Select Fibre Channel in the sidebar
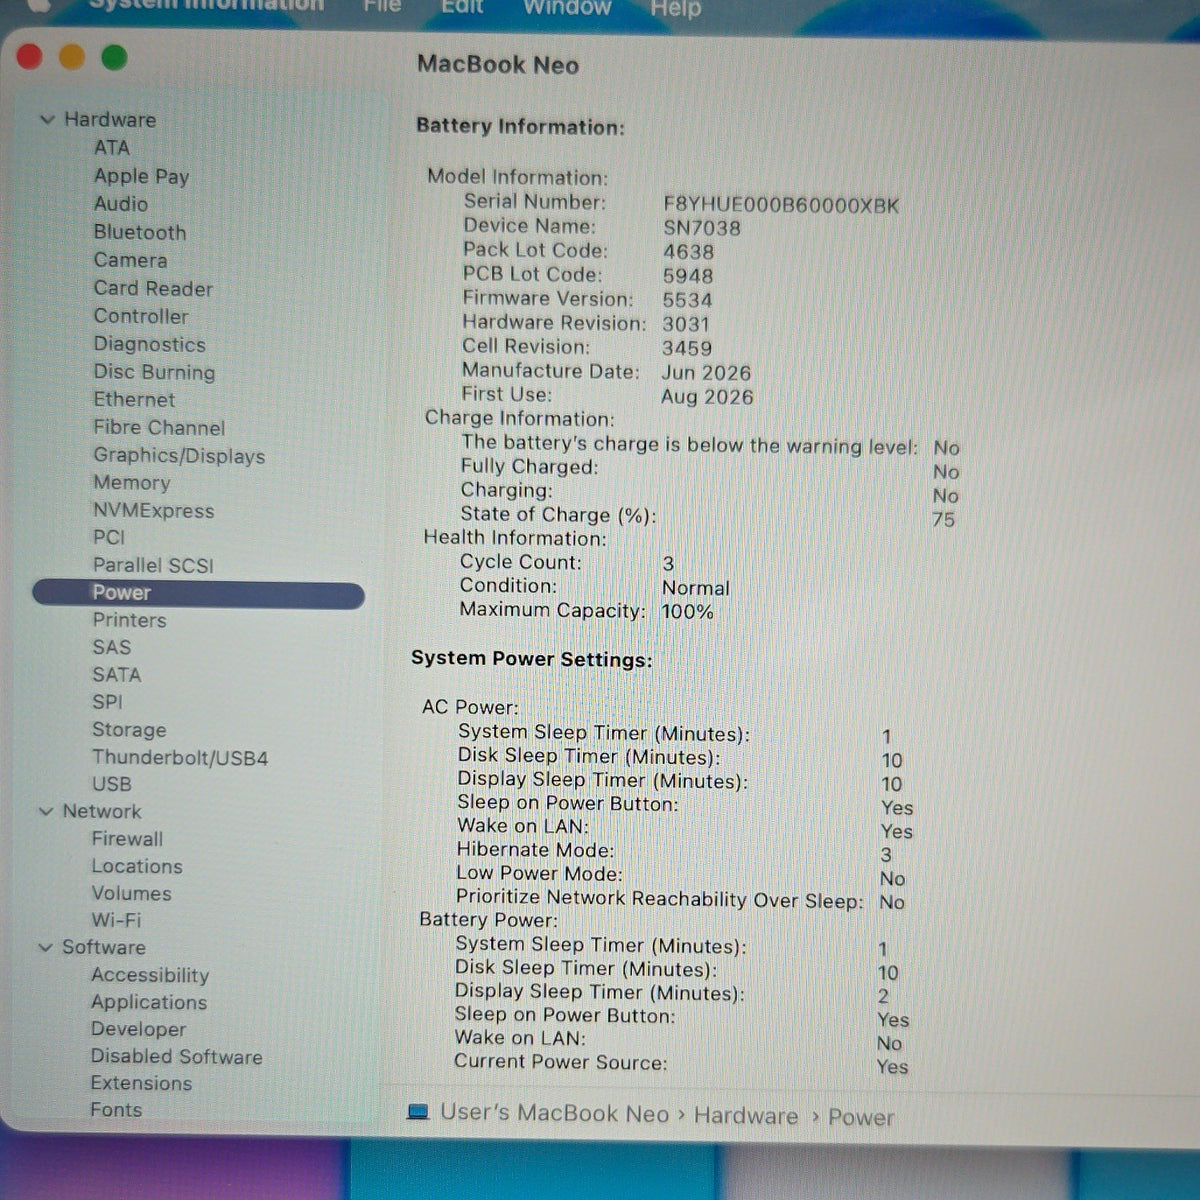Viewport: 1200px width, 1200px height. [159, 427]
